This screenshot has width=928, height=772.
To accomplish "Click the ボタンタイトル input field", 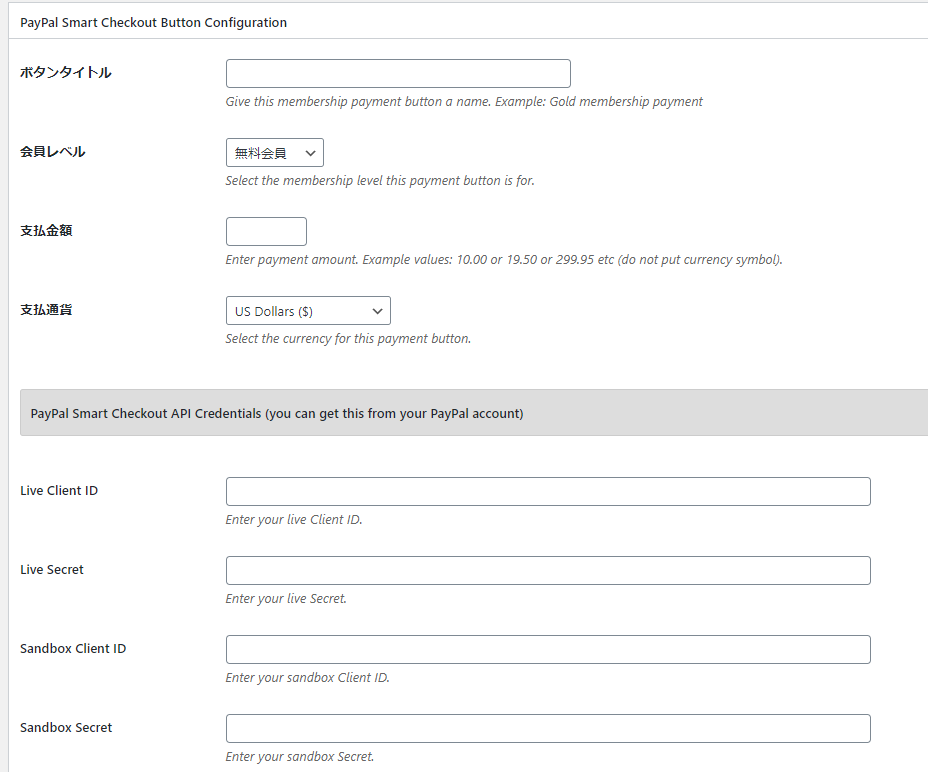I will 398,73.
